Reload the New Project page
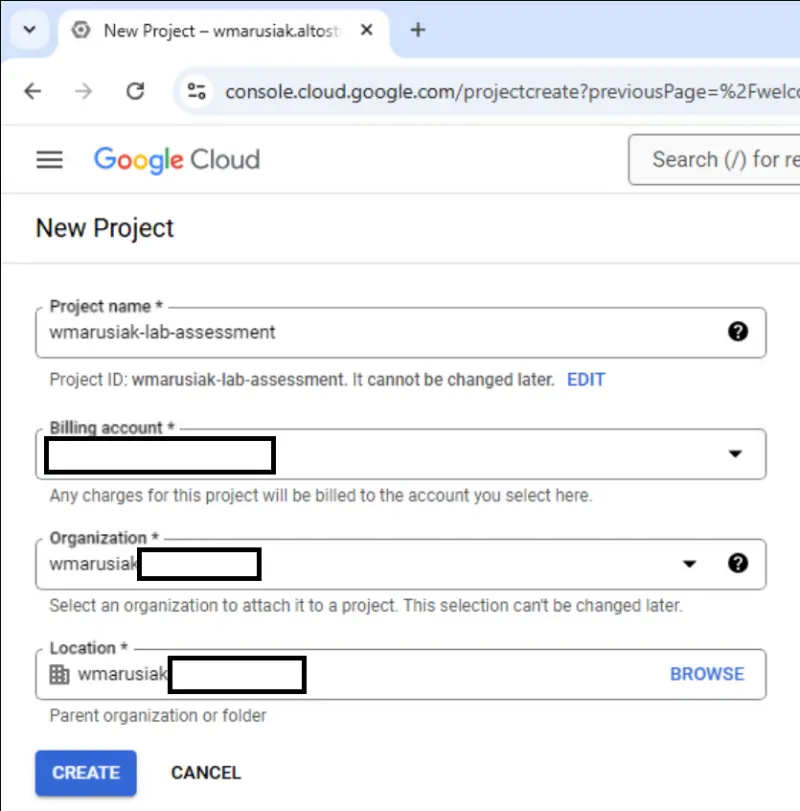Viewport: 800px width, 811px height. pos(135,91)
